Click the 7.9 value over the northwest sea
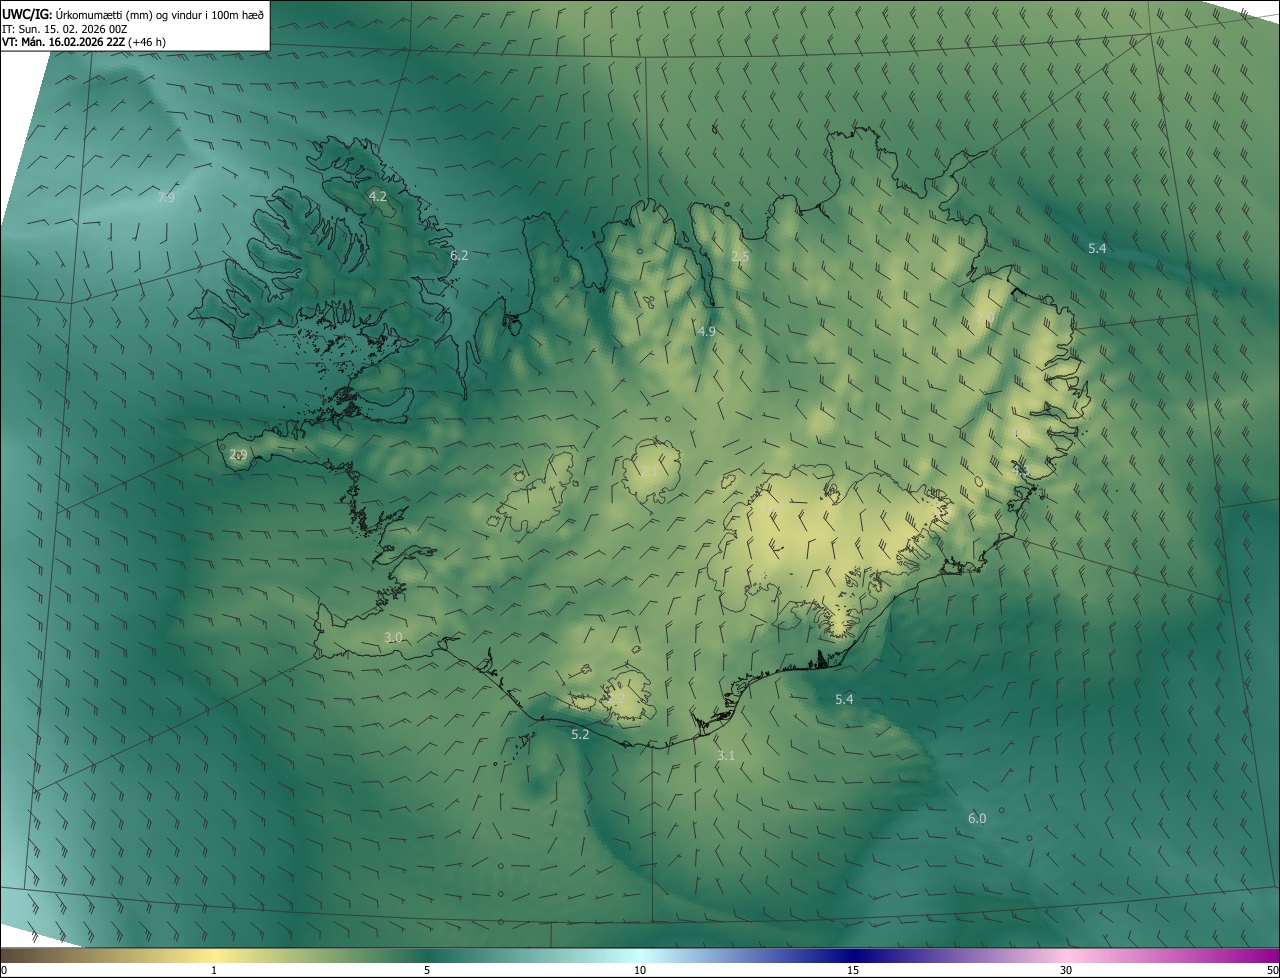1280x978 pixels. pyautogui.click(x=166, y=198)
